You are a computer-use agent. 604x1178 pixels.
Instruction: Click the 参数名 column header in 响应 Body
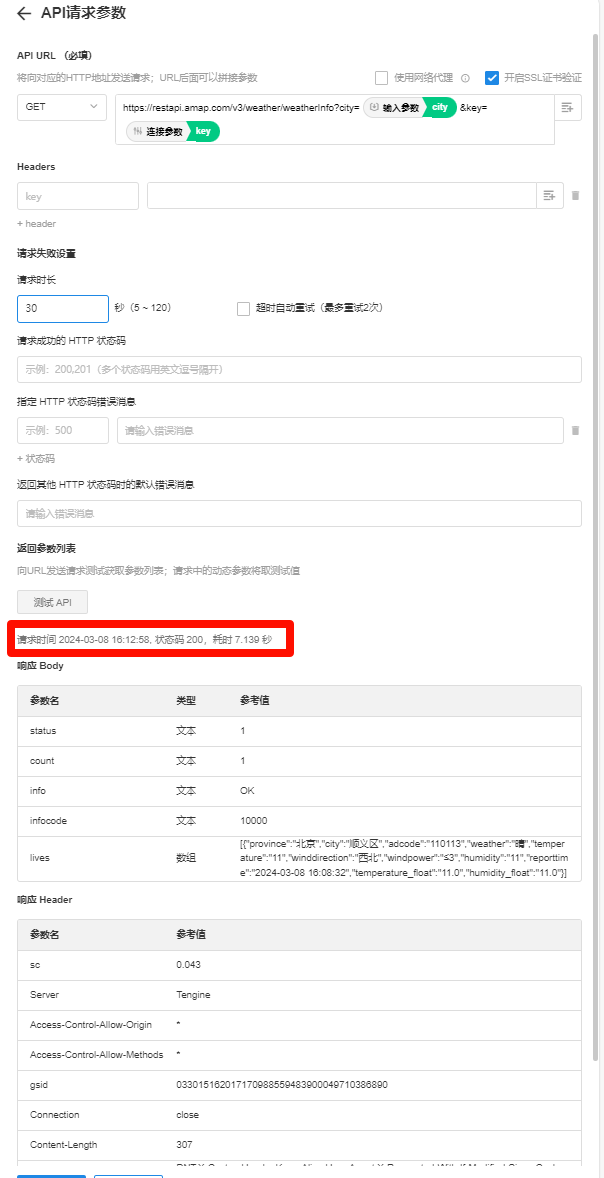[x=44, y=701]
